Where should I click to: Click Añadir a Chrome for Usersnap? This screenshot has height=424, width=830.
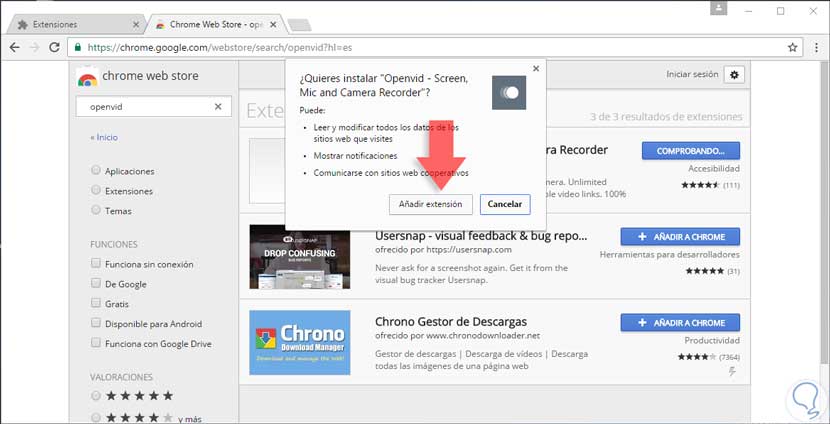(x=680, y=237)
